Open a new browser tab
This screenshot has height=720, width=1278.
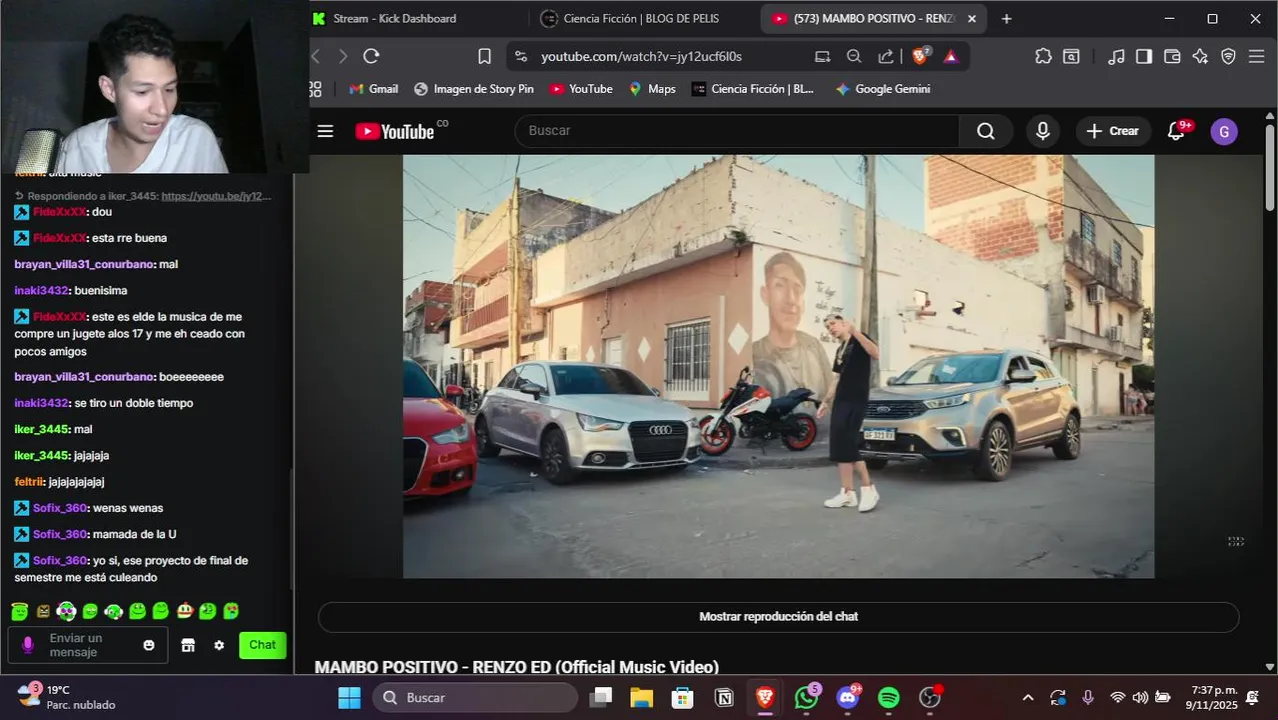coord(1006,18)
